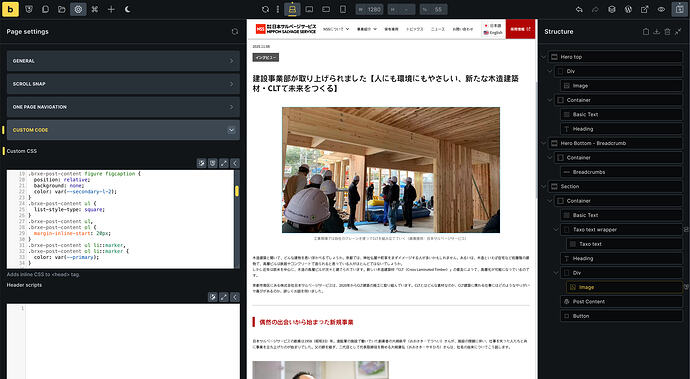
Task: Click the clipboard icon in Structure header
Action: [x=646, y=32]
